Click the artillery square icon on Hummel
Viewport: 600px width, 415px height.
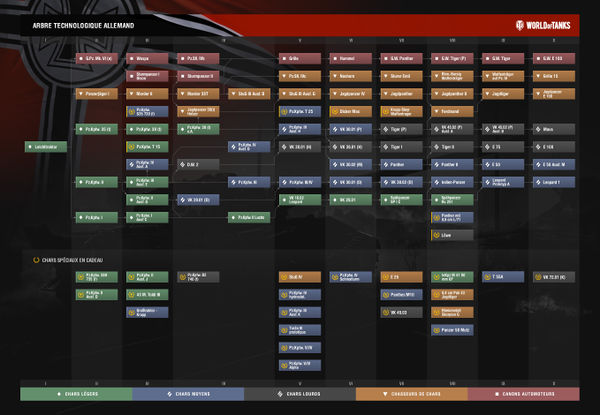click(x=335, y=59)
